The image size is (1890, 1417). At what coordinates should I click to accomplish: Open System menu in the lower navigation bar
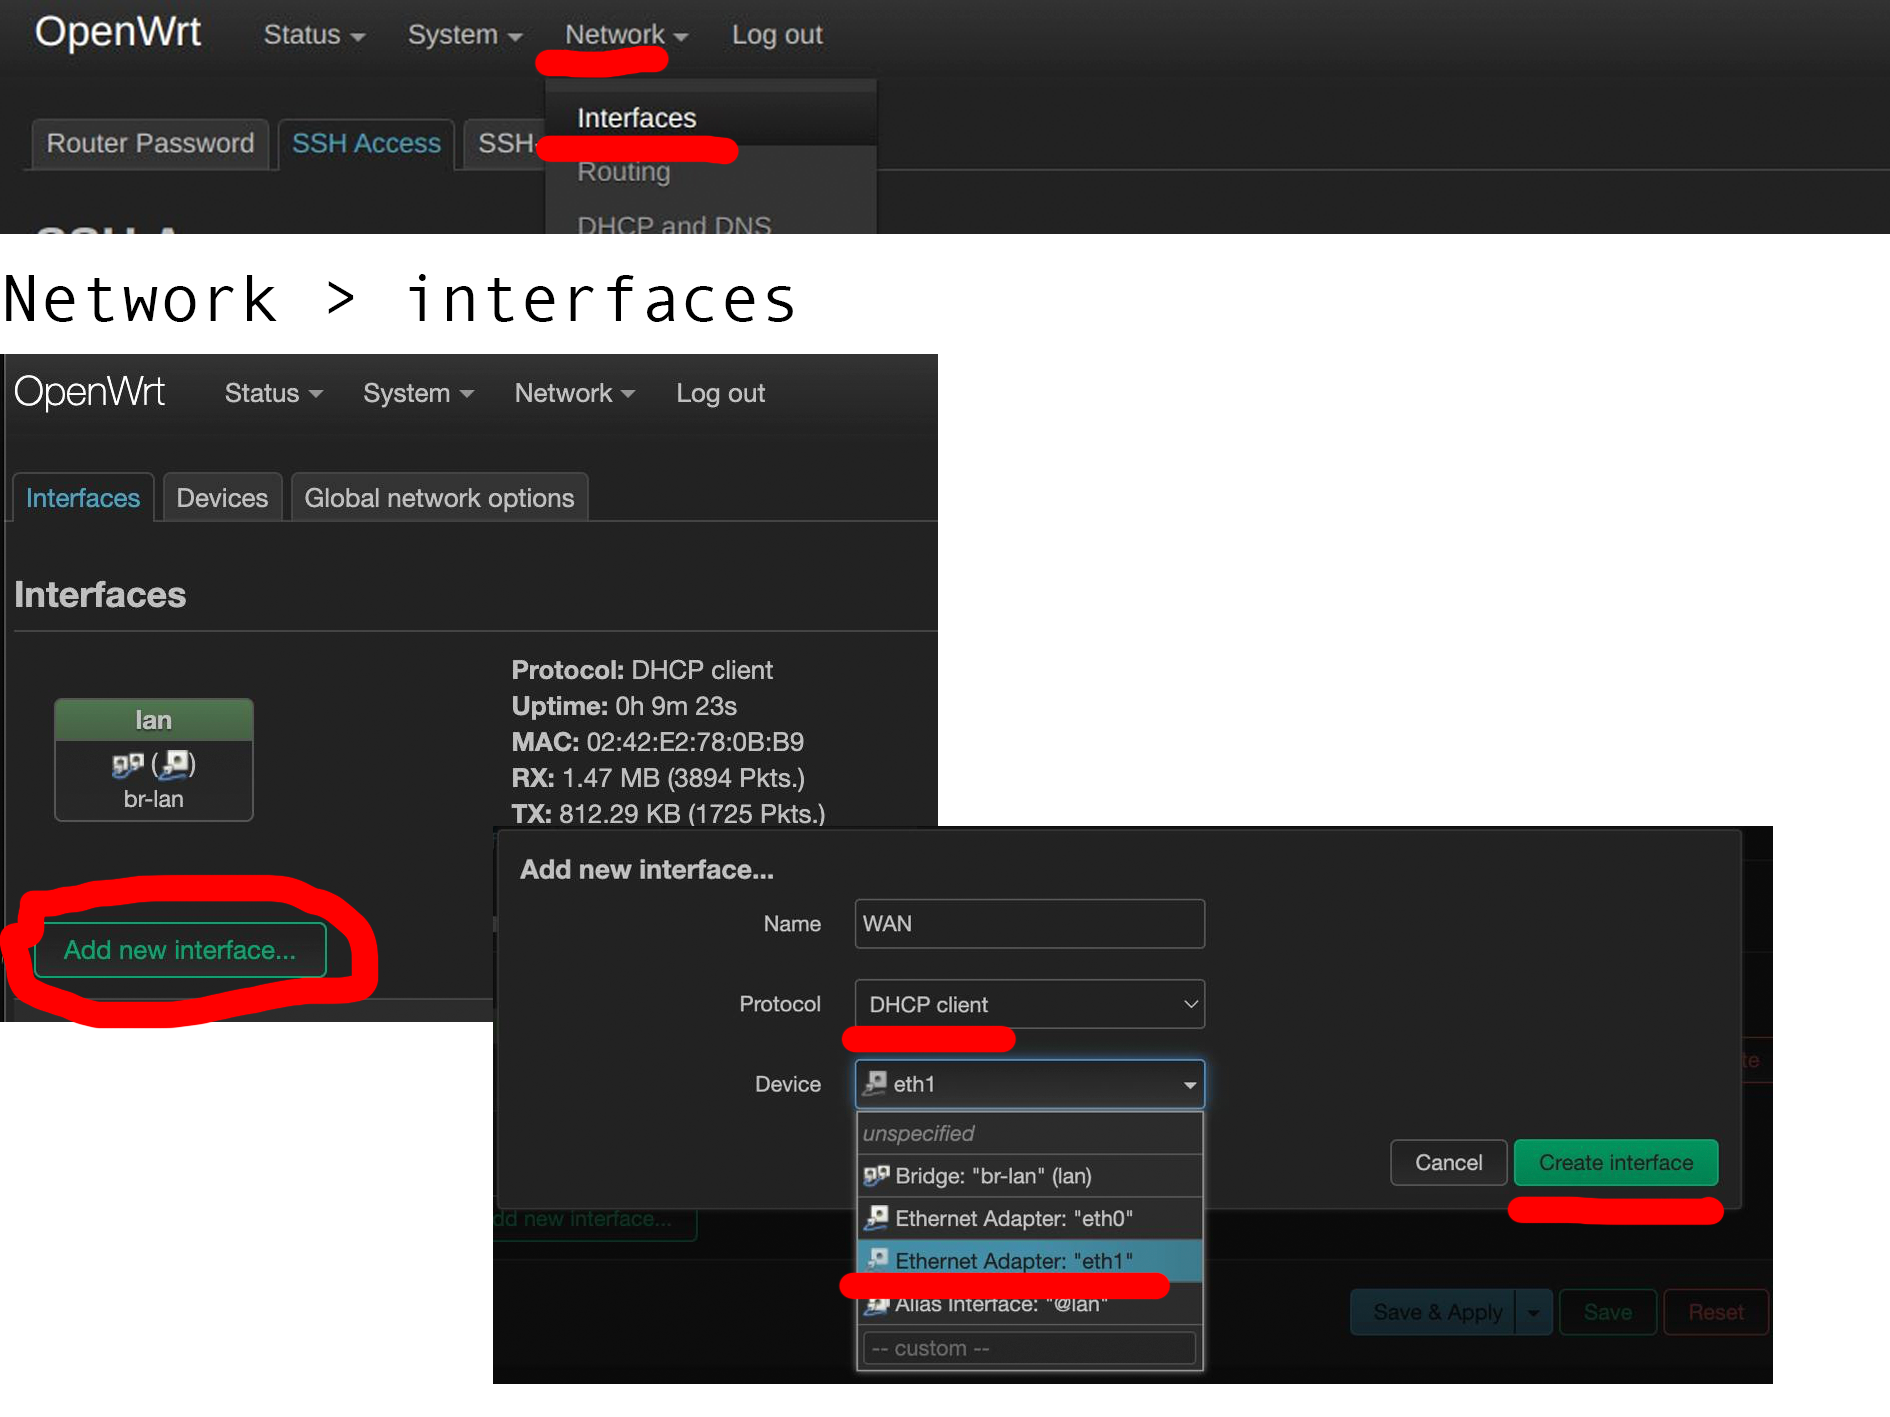(x=418, y=393)
